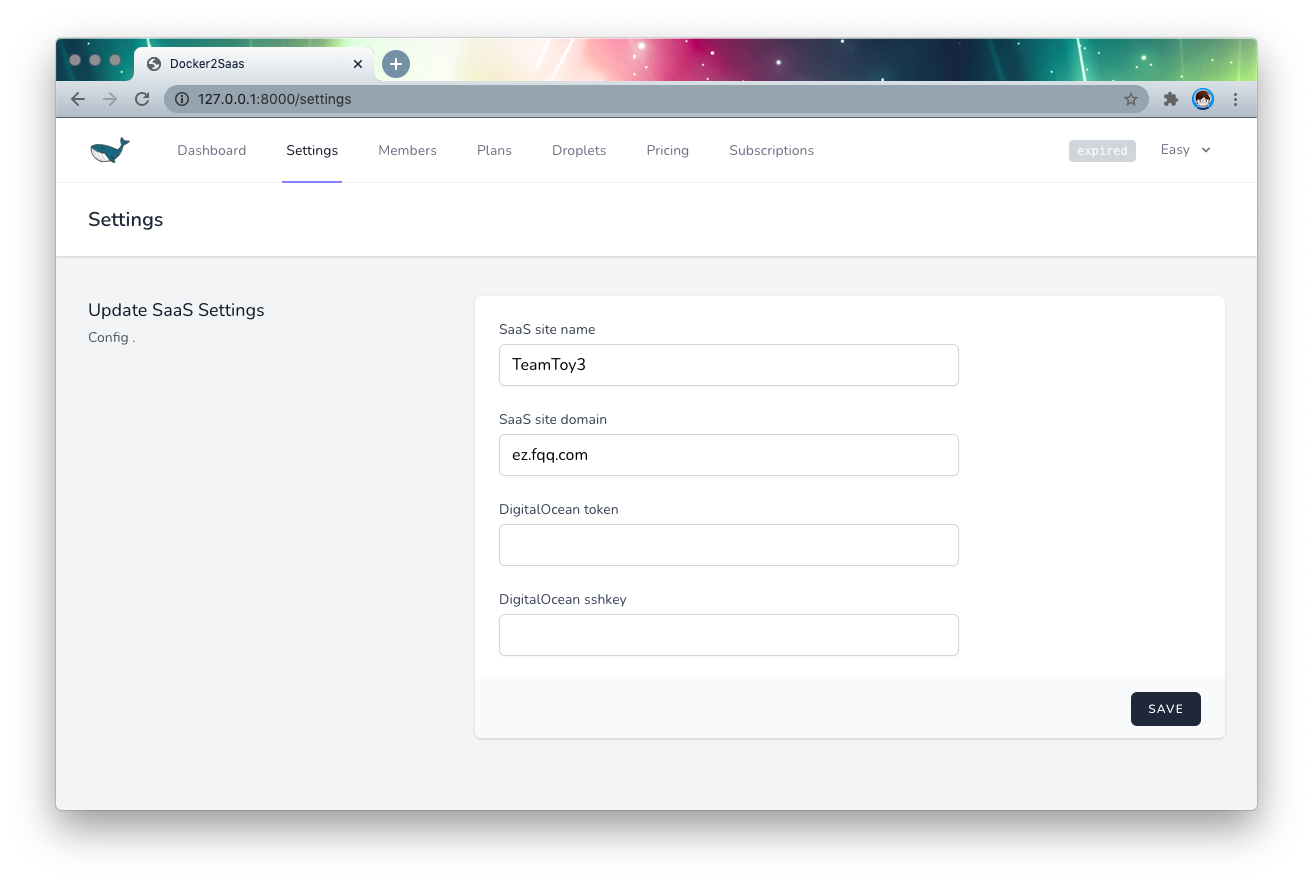
Task: Expand the Easy user dropdown
Action: point(1186,150)
